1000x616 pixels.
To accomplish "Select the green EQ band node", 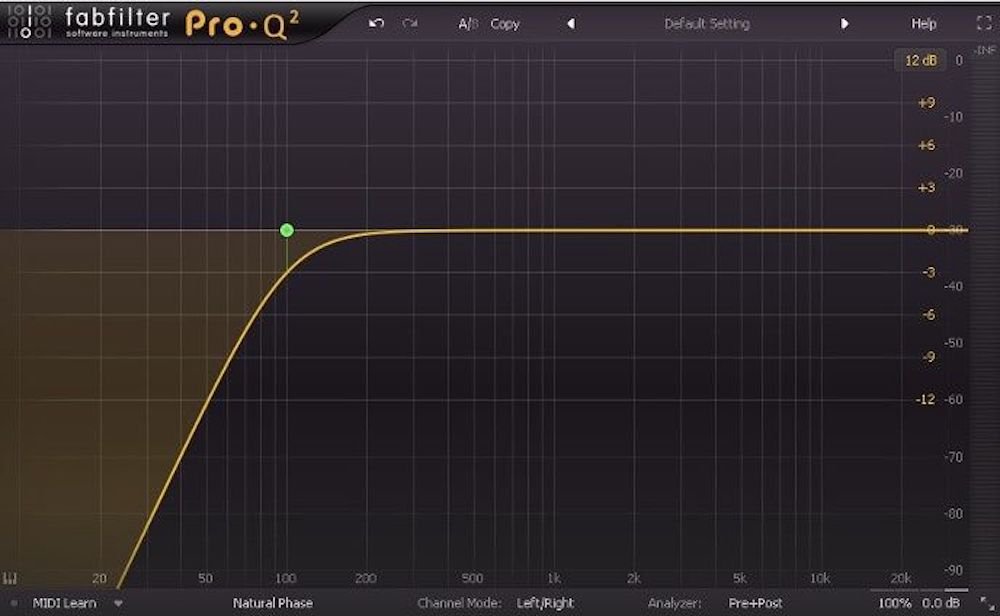I will point(287,230).
